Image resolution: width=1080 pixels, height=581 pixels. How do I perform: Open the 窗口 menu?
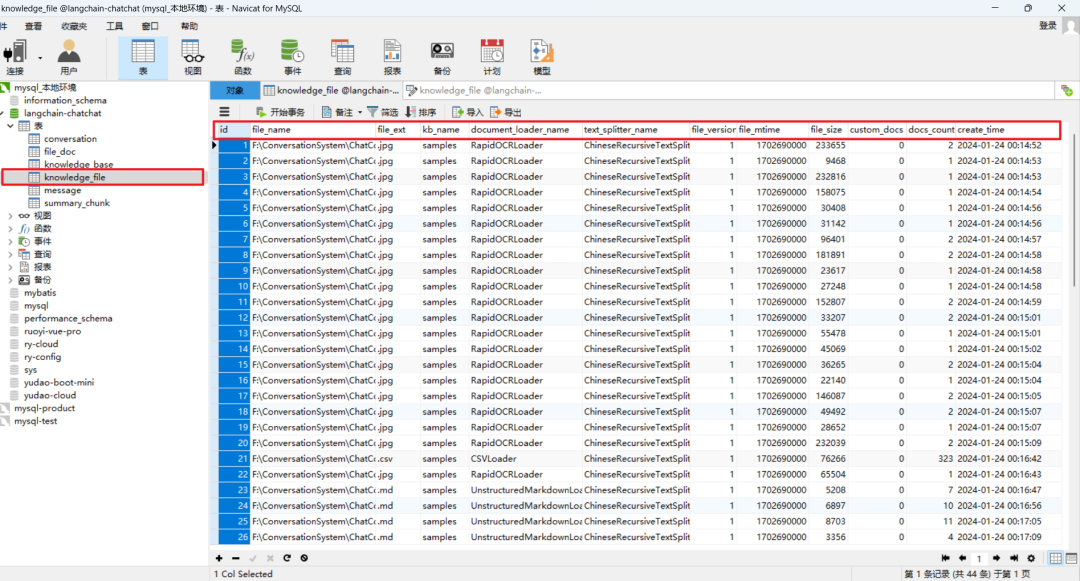[x=149, y=26]
